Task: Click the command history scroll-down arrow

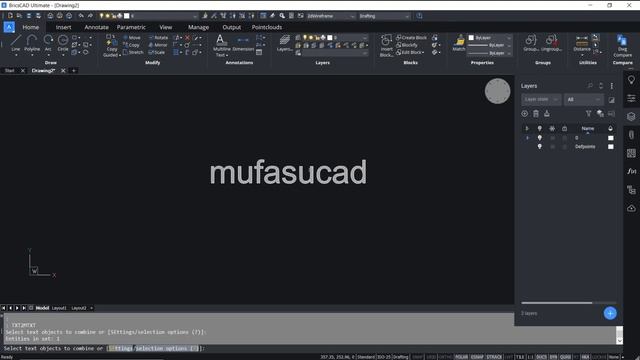Action: [620, 341]
